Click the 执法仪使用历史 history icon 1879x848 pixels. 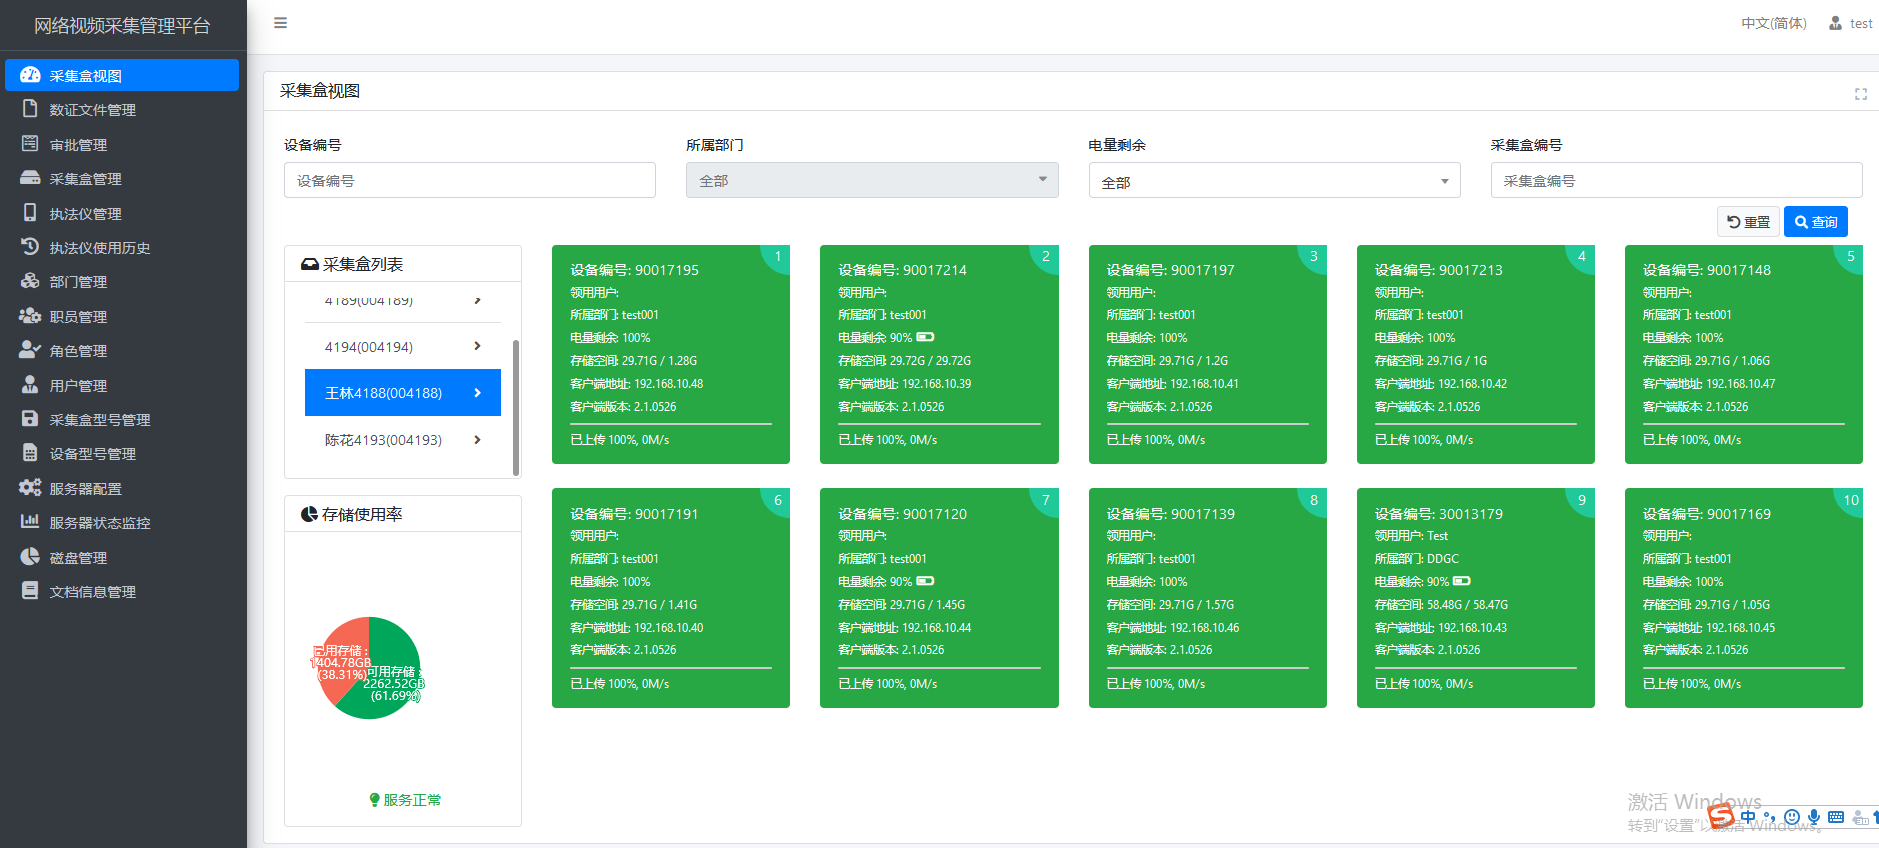[30, 247]
